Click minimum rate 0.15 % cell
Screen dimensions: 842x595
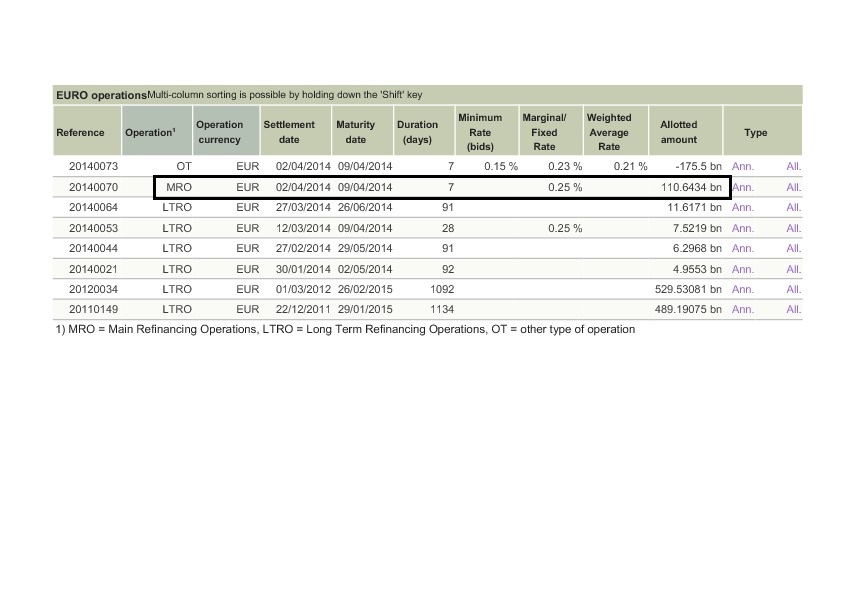coord(501,166)
